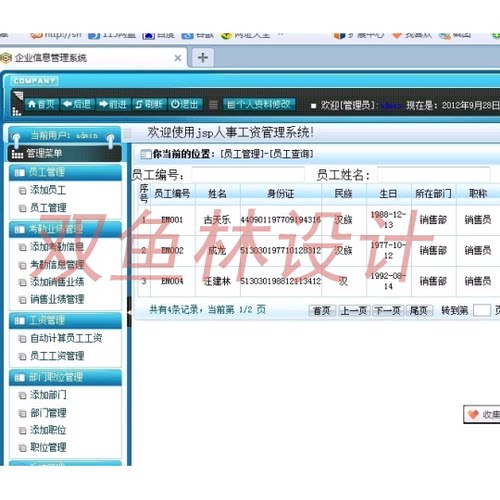Click the 前进 forward toolbar button
This screenshot has height=500, width=500.
113,104
